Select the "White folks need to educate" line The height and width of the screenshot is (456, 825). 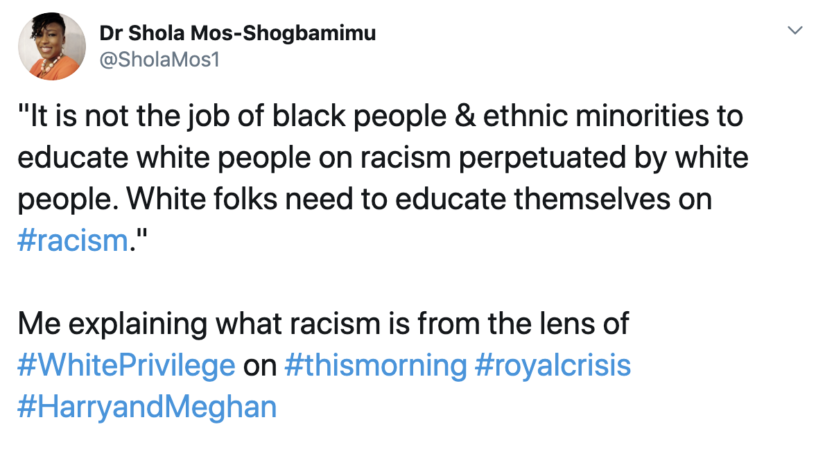click(365, 199)
